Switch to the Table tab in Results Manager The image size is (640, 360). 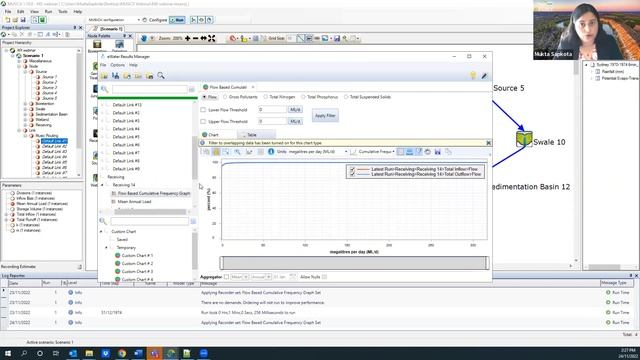pyautogui.click(x=256, y=135)
